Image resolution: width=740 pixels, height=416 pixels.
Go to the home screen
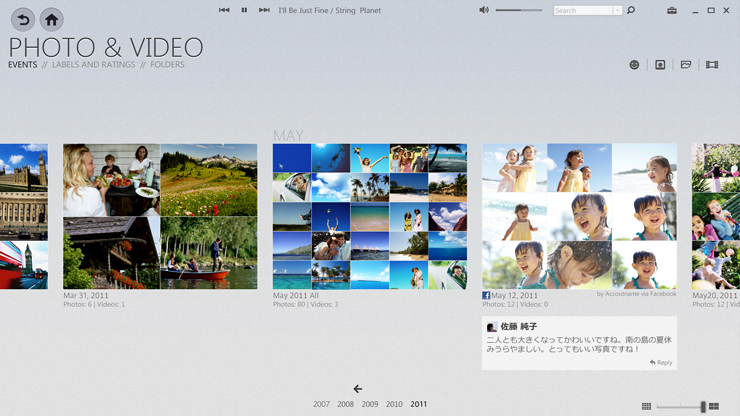tap(51, 19)
